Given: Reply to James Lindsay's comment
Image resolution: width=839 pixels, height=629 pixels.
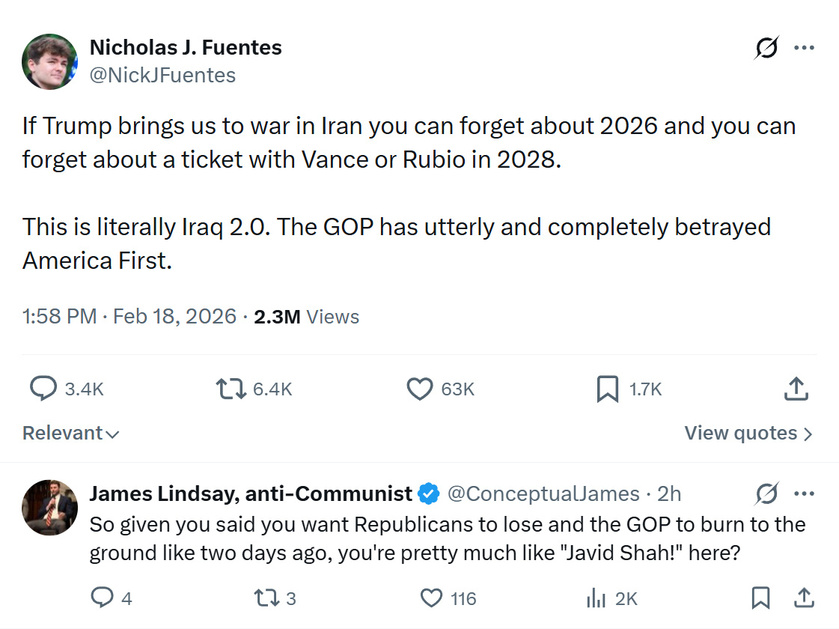Looking at the screenshot, I should point(102,598).
